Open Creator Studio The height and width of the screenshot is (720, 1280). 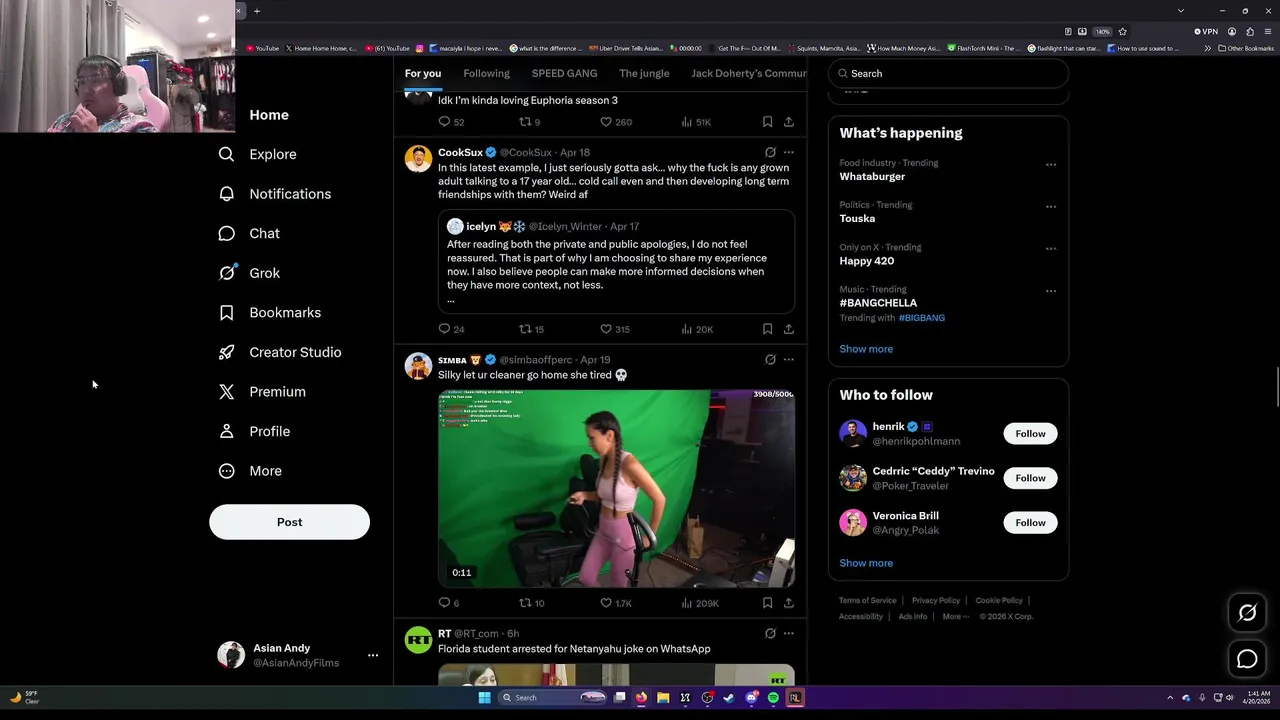click(x=280, y=352)
